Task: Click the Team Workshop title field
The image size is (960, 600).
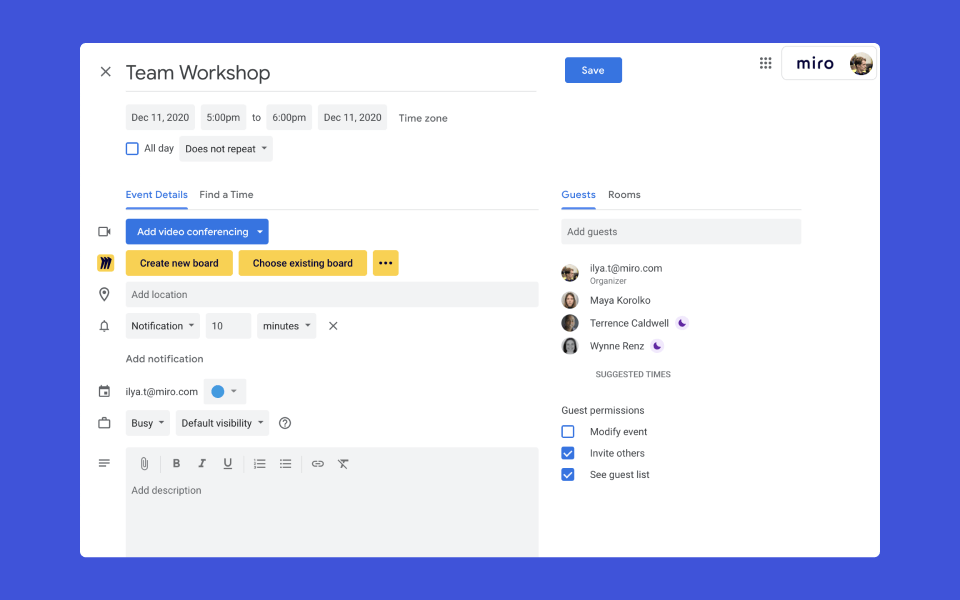Action: tap(331, 72)
